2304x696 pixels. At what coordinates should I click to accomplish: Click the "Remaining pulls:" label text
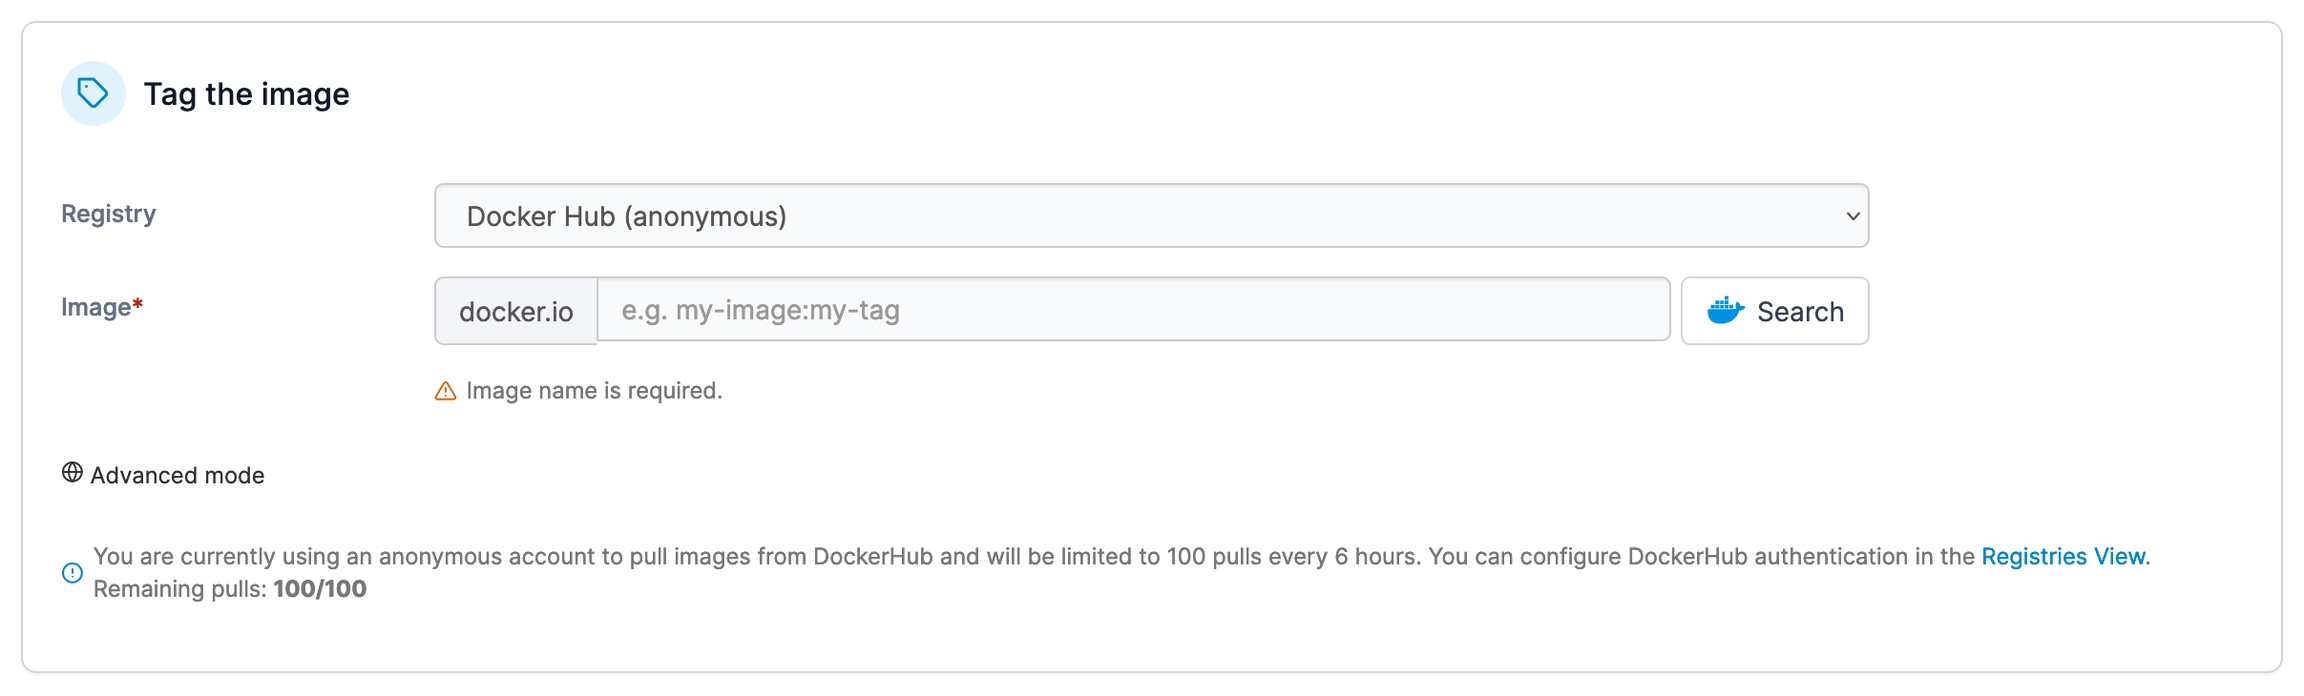pos(180,589)
